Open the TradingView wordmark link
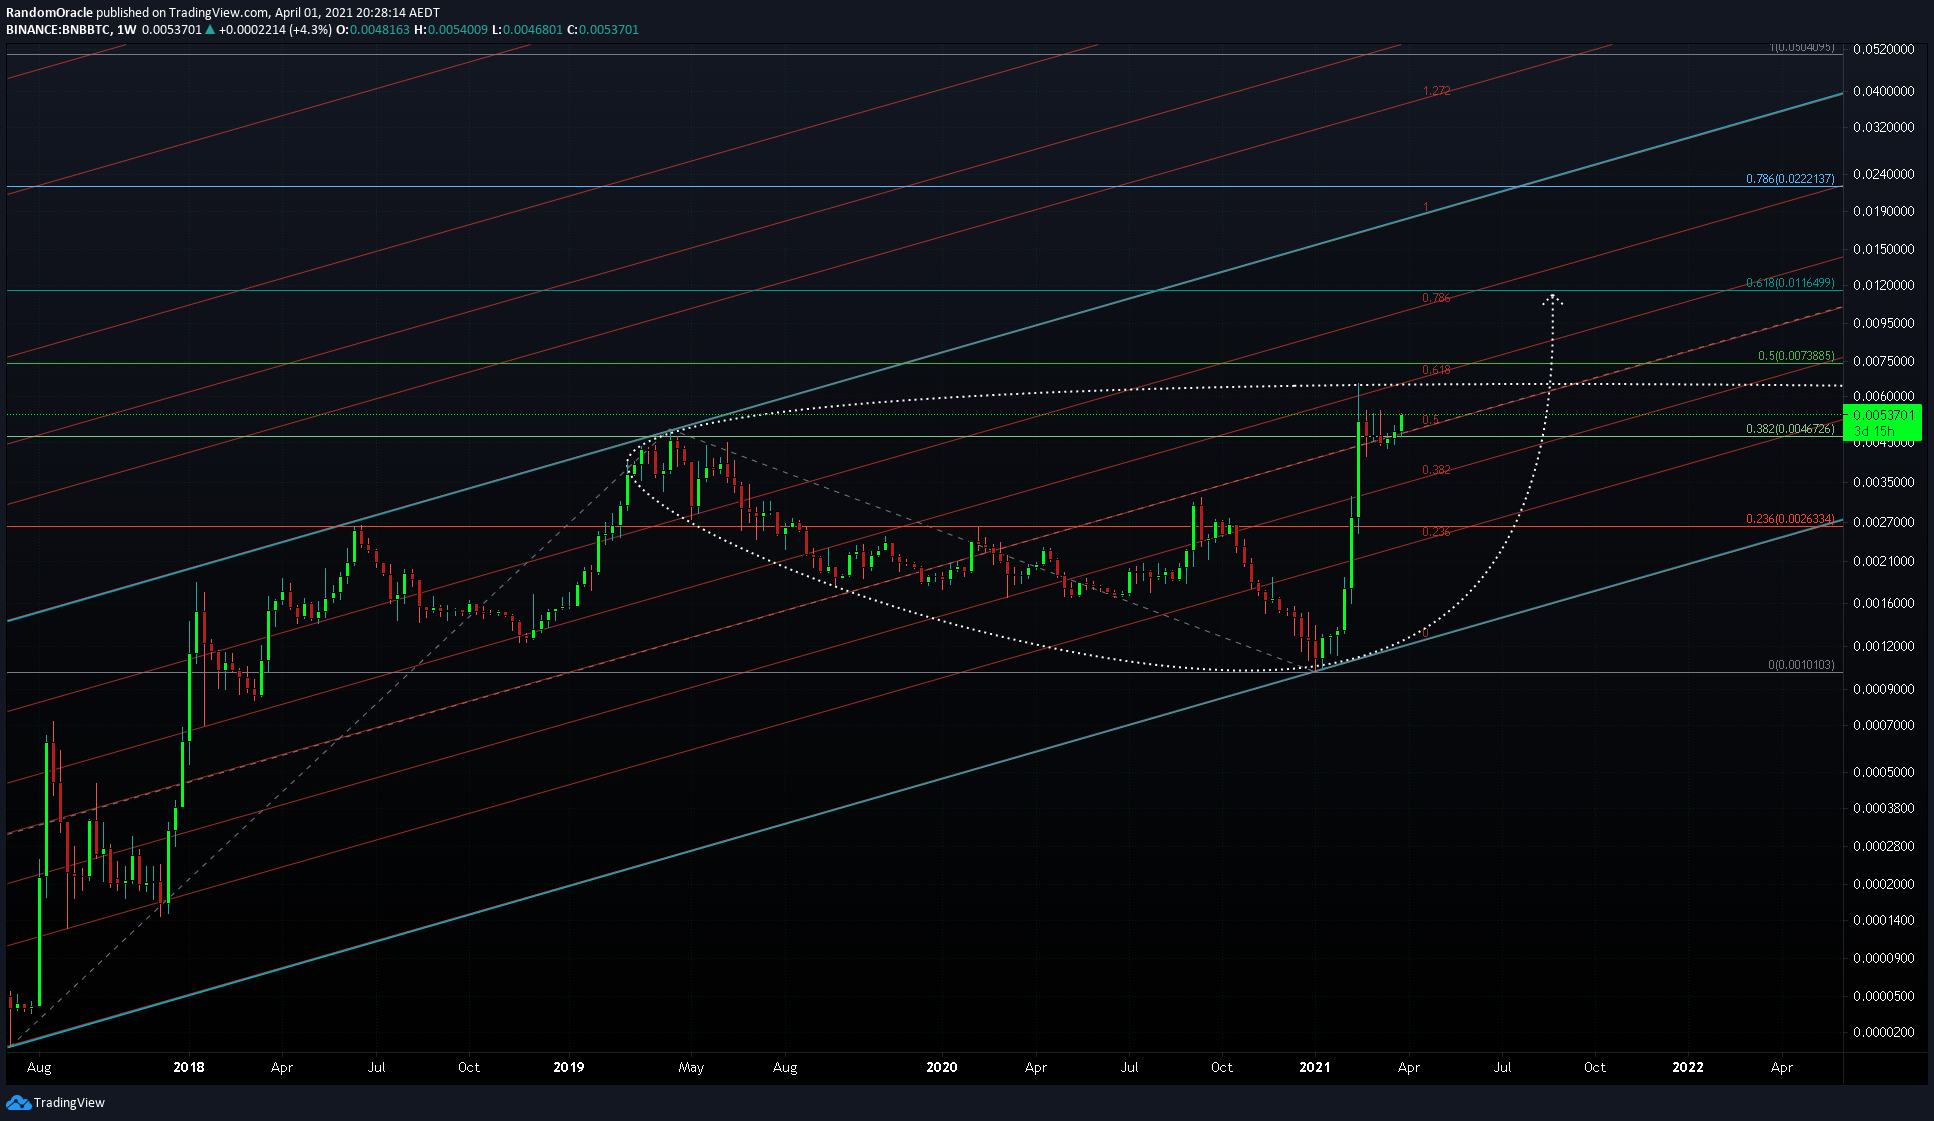The width and height of the screenshot is (1934, 1121). (69, 1102)
